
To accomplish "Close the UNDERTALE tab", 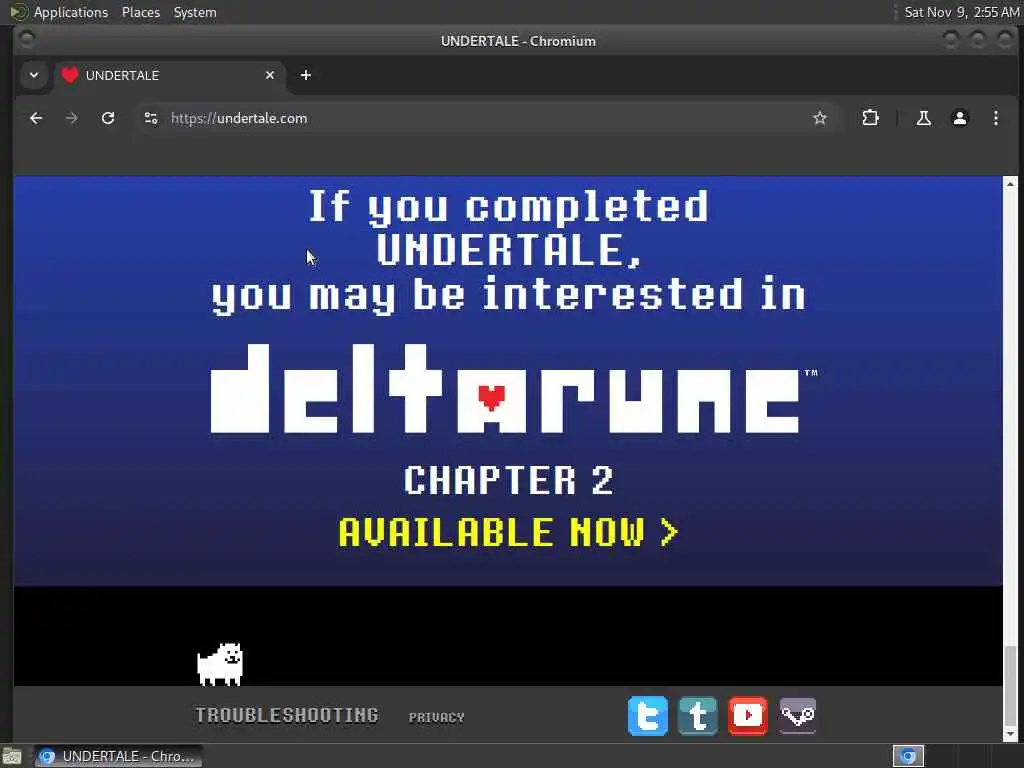I will (270, 75).
